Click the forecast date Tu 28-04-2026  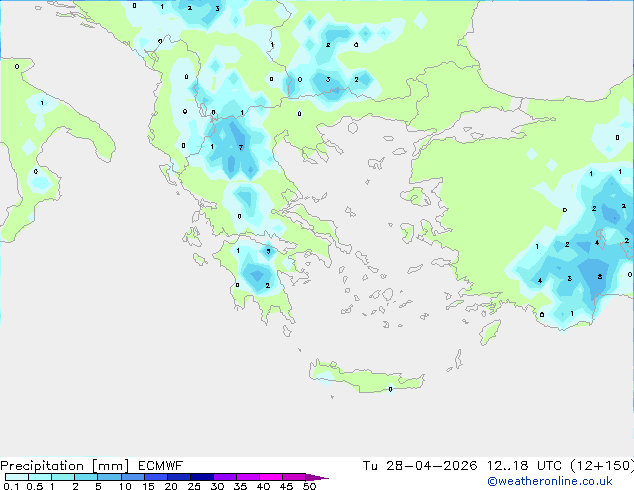(x=420, y=466)
